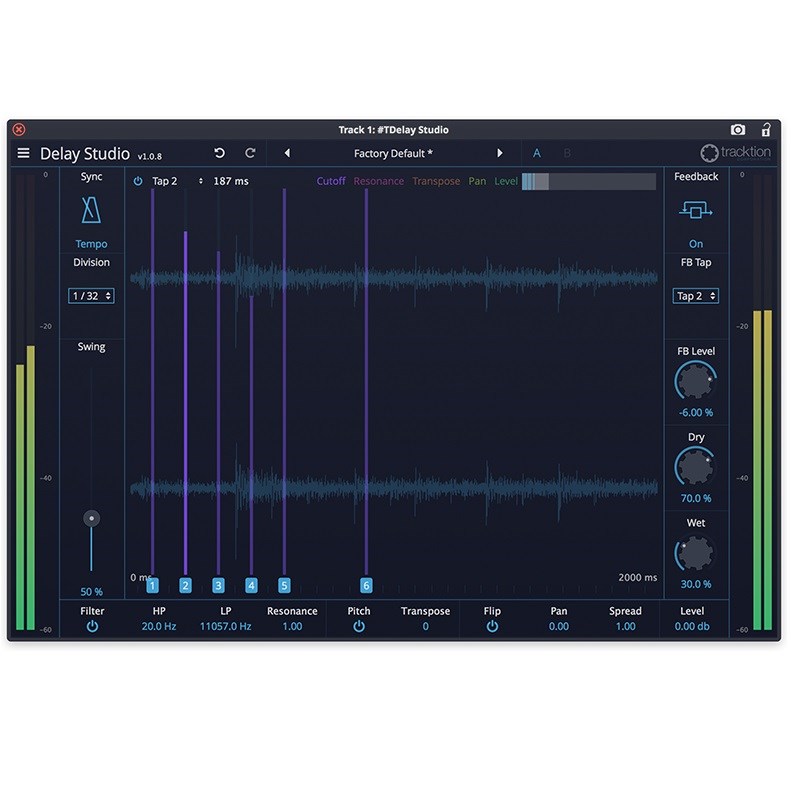Select tap marker 2
The image size is (800, 800).
[185, 585]
